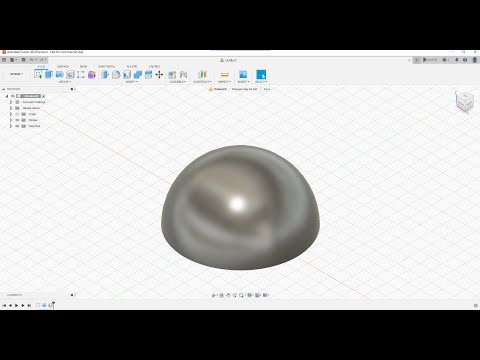The image size is (480, 360).
Task: Open the Design workspace dropdown
Action: (x=16, y=74)
